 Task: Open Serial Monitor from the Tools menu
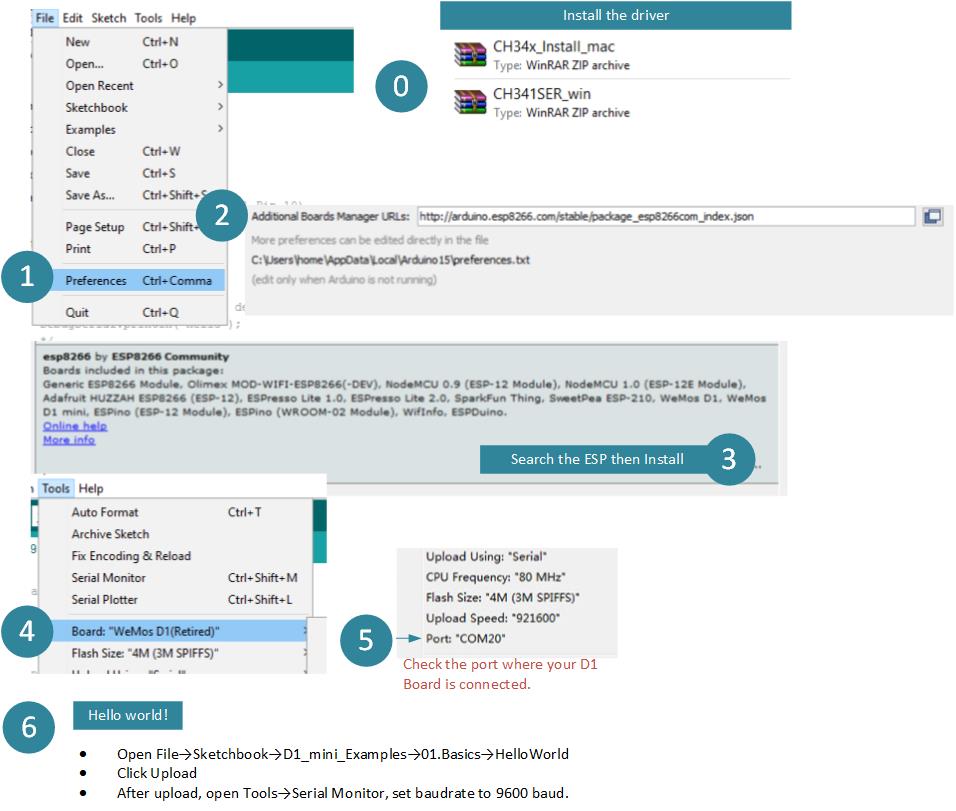pos(176,579)
